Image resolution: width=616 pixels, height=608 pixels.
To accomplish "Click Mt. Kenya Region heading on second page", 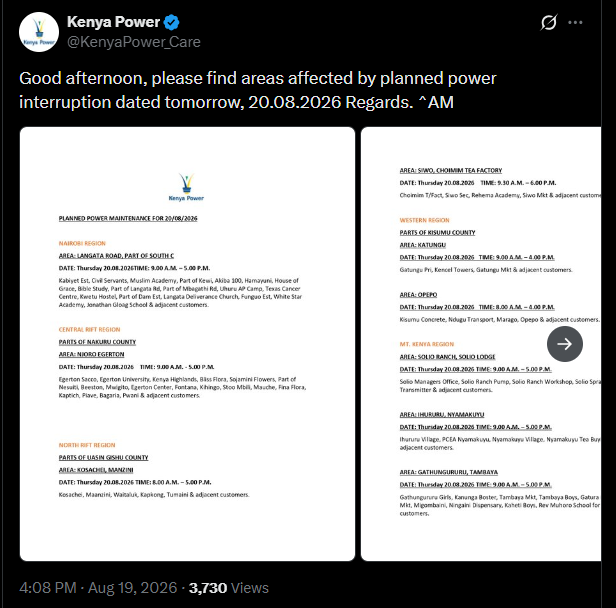I will [x=427, y=344].
